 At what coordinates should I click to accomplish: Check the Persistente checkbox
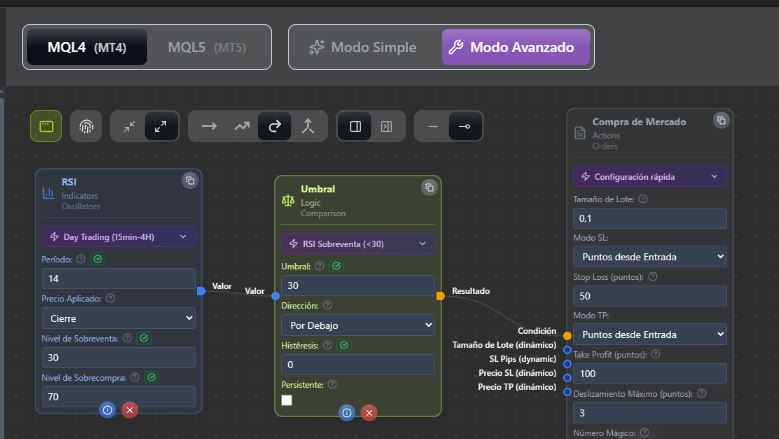[x=287, y=400]
